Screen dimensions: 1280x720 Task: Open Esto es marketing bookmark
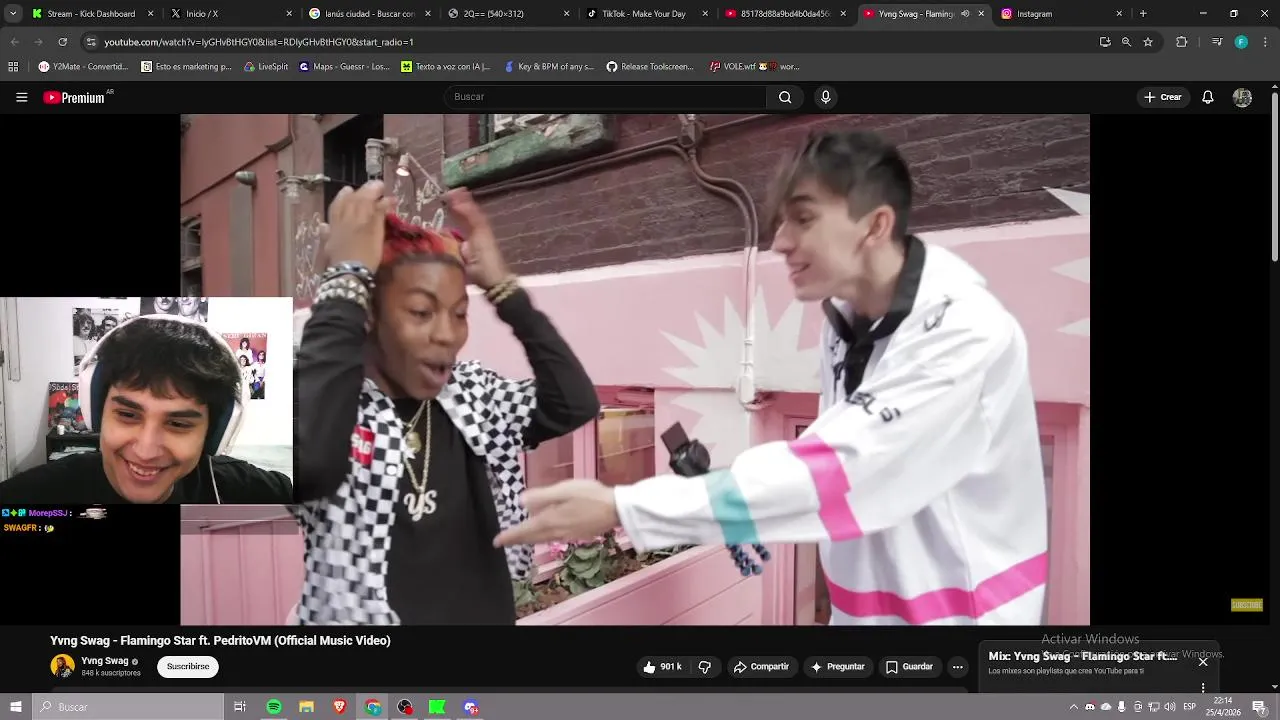(186, 67)
